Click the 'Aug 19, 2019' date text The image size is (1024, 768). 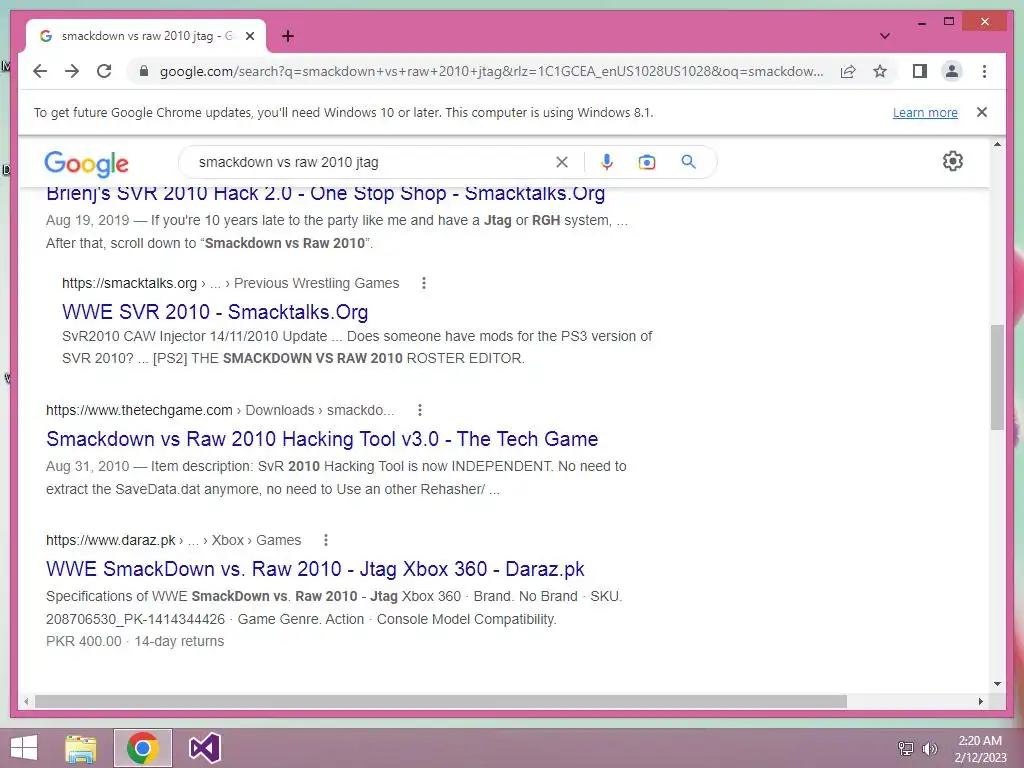pyautogui.click(x=88, y=220)
